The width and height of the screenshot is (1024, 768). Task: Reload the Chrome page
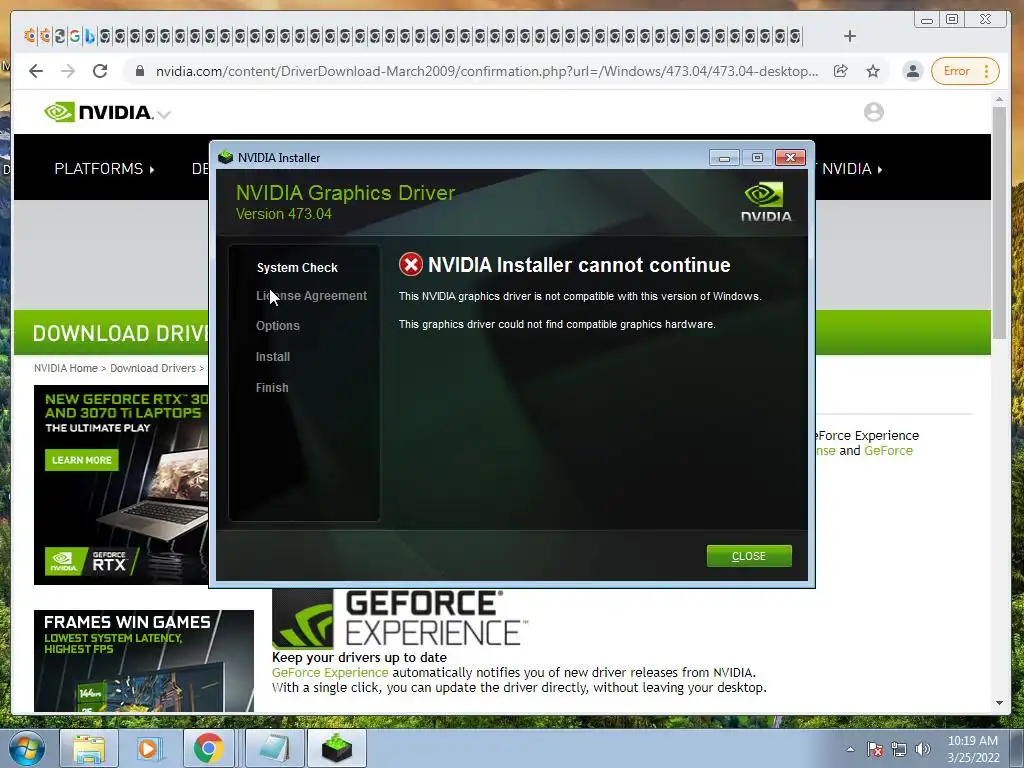[x=100, y=71]
